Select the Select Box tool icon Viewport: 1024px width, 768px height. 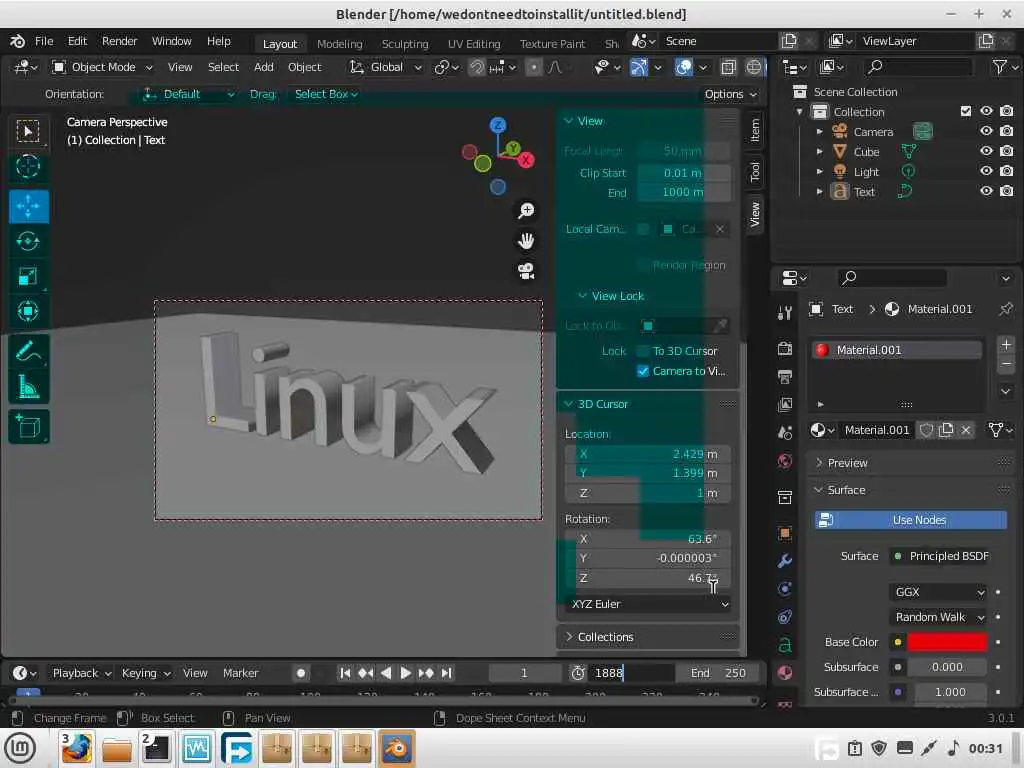point(28,131)
